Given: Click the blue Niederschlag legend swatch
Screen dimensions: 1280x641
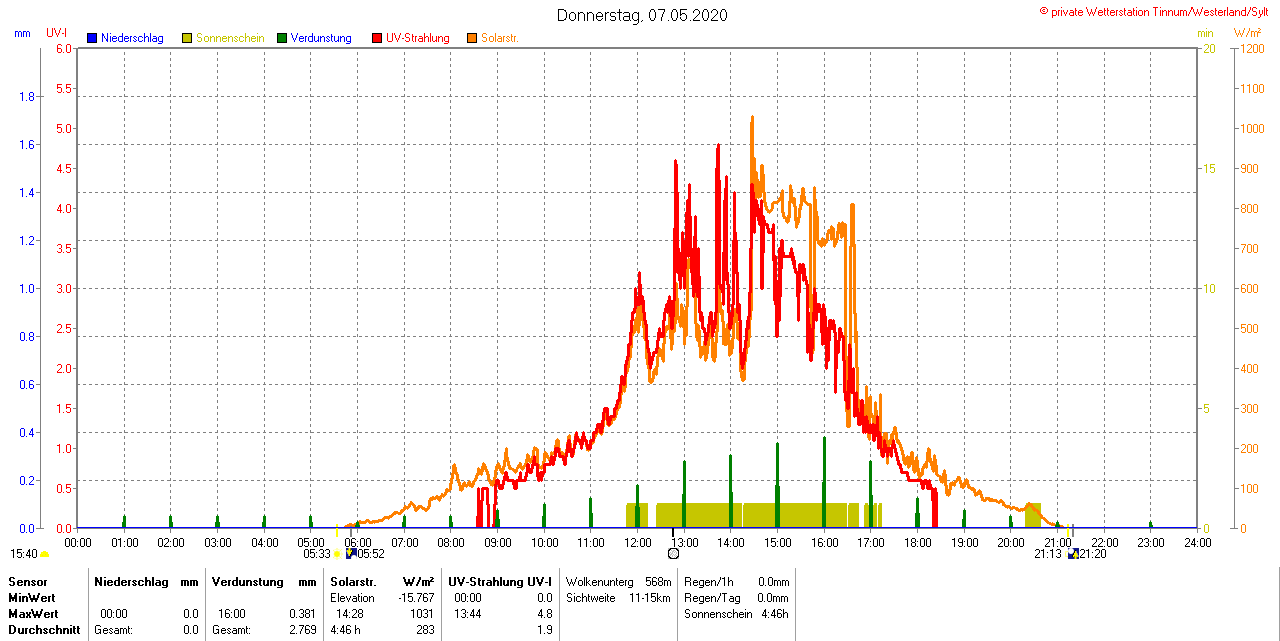Looking at the screenshot, I should (92, 38).
